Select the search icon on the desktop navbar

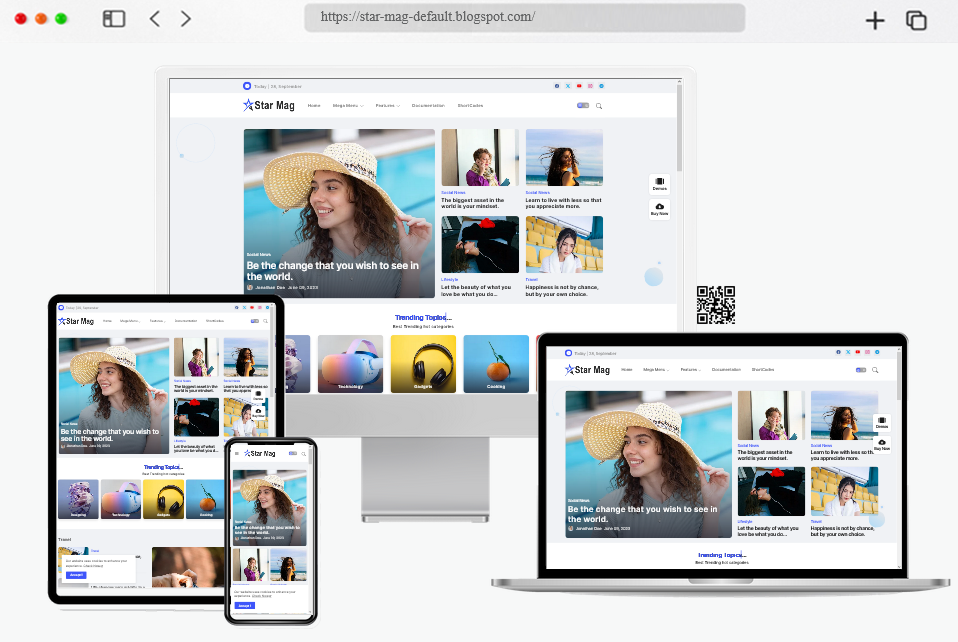click(x=599, y=106)
